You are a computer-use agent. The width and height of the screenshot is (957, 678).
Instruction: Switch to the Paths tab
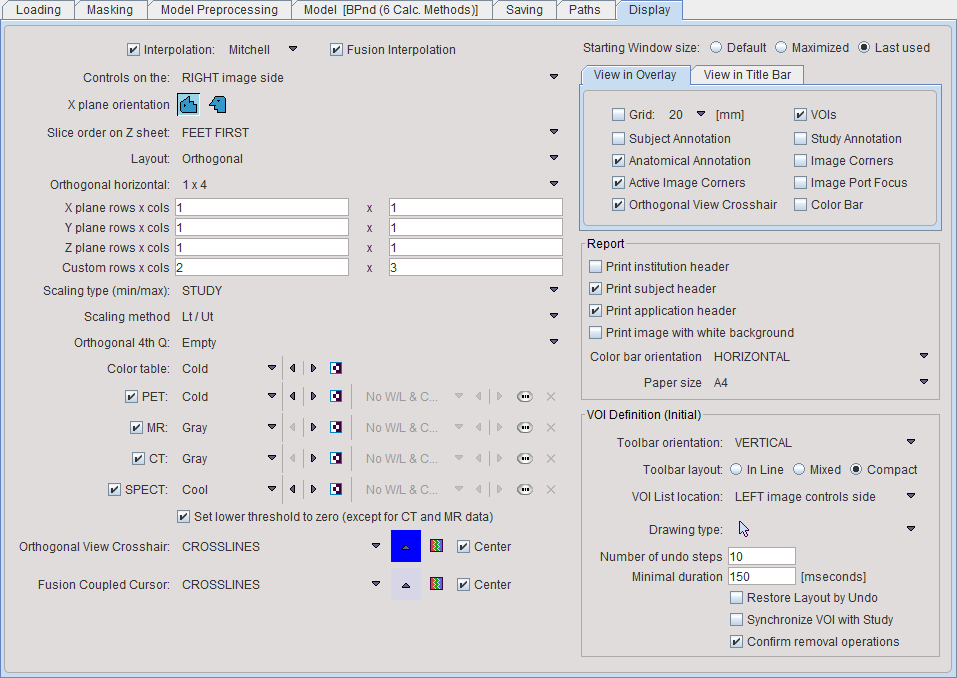[x=585, y=10]
